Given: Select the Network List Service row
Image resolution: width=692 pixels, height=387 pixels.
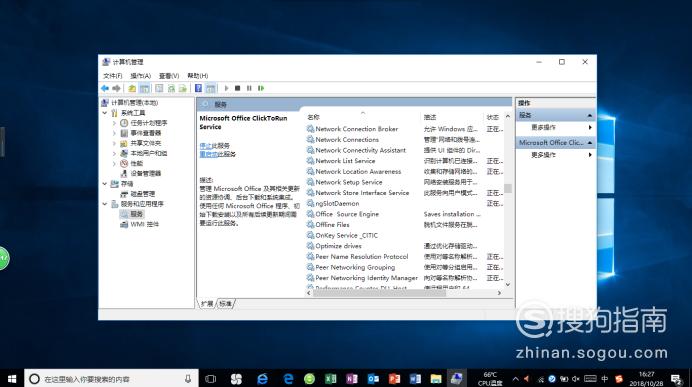Looking at the screenshot, I should pyautogui.click(x=345, y=161).
